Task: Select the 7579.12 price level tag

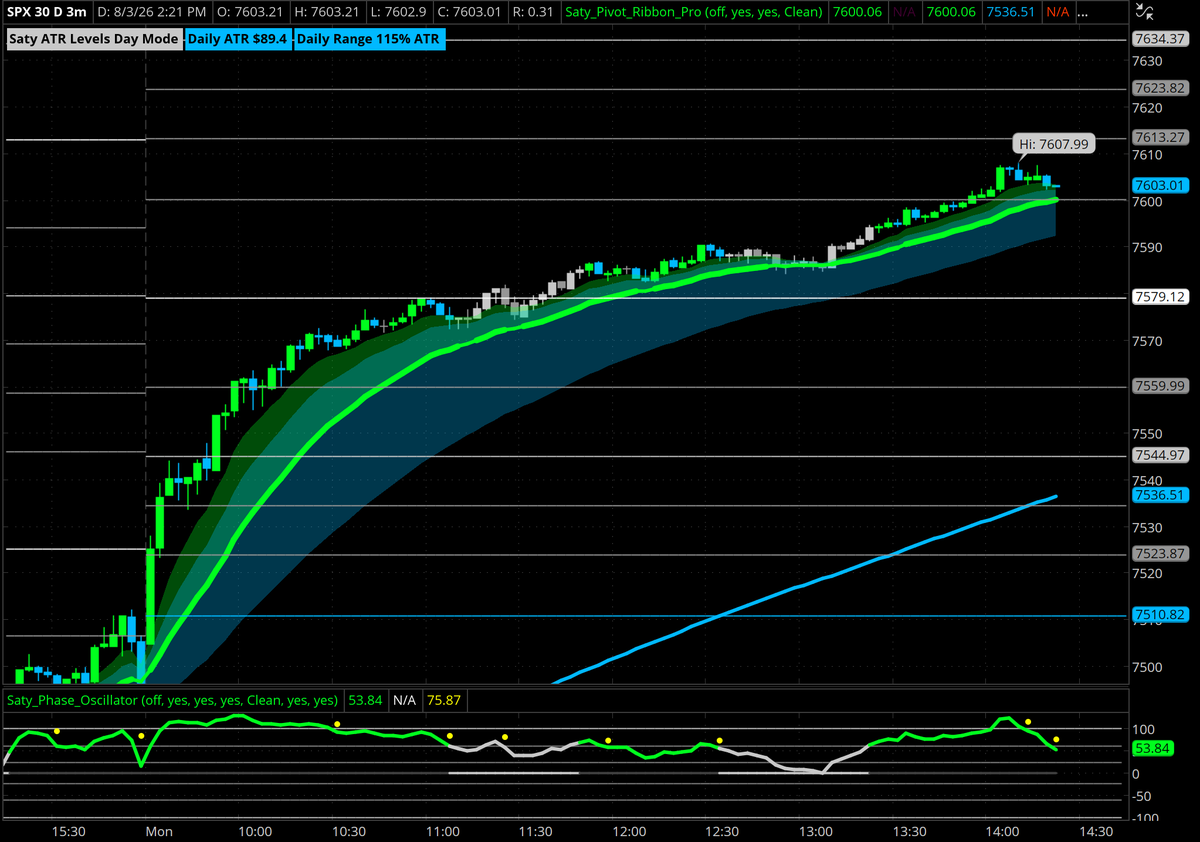Action: pos(1160,296)
